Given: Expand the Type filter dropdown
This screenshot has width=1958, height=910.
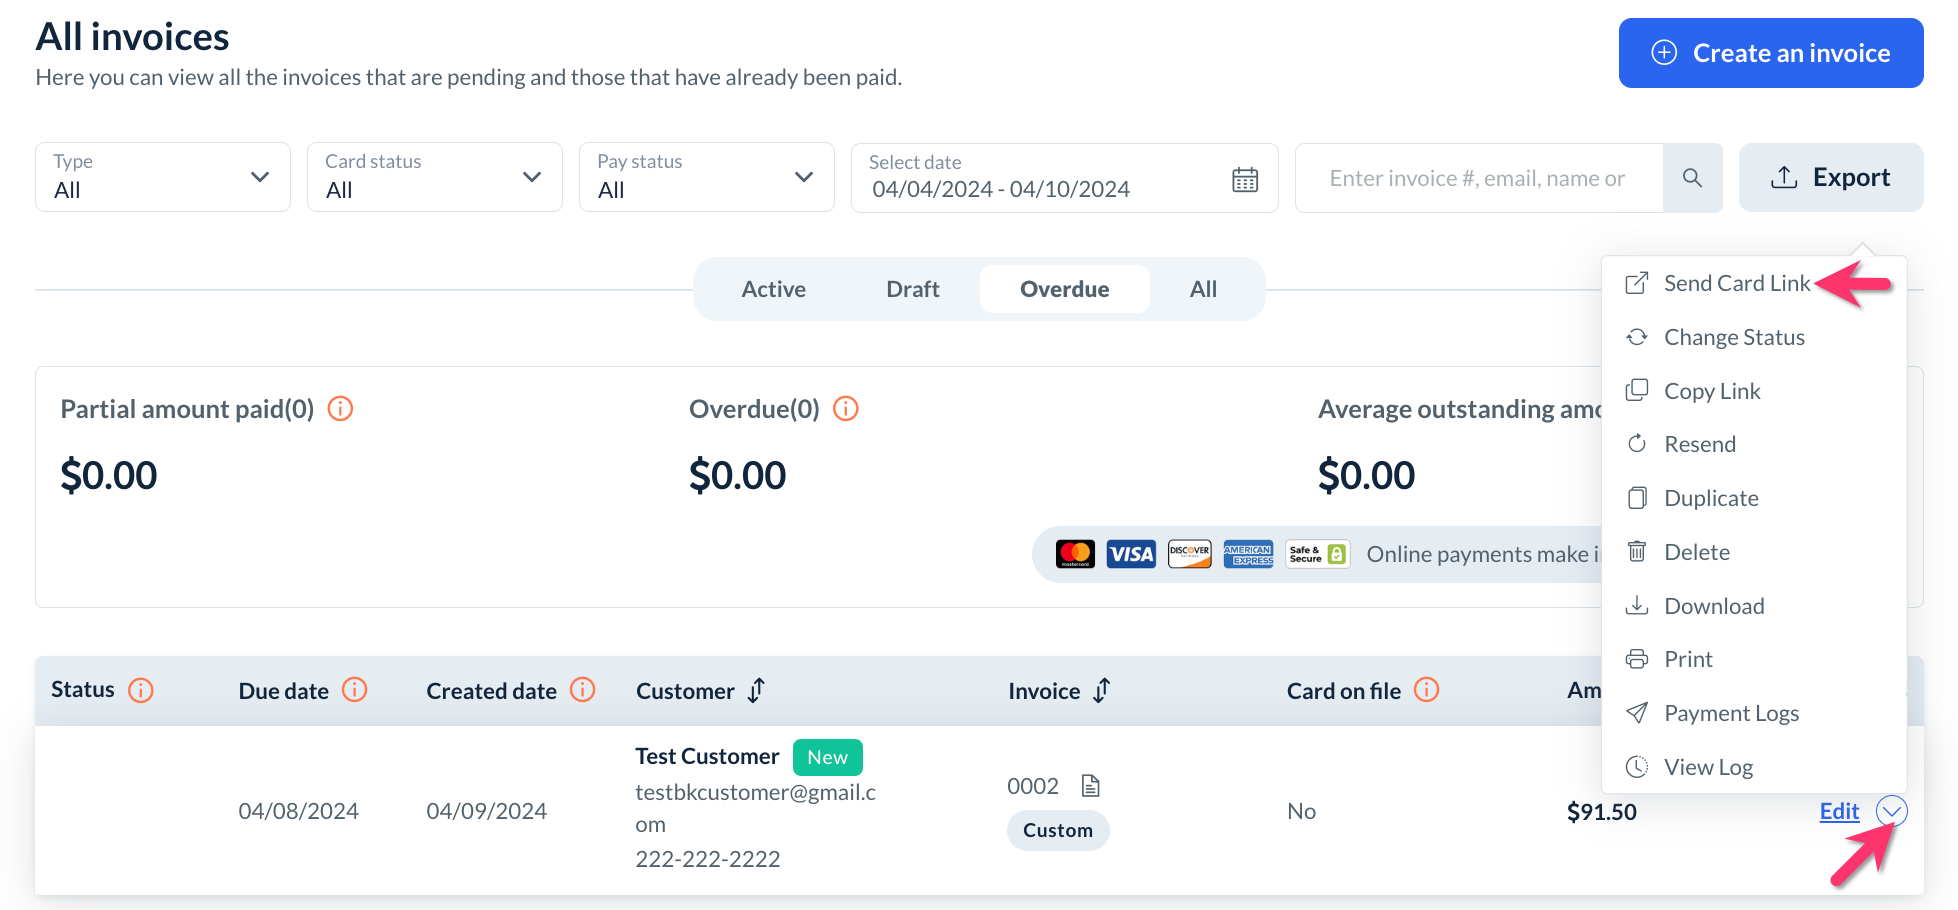Looking at the screenshot, I should 163,177.
